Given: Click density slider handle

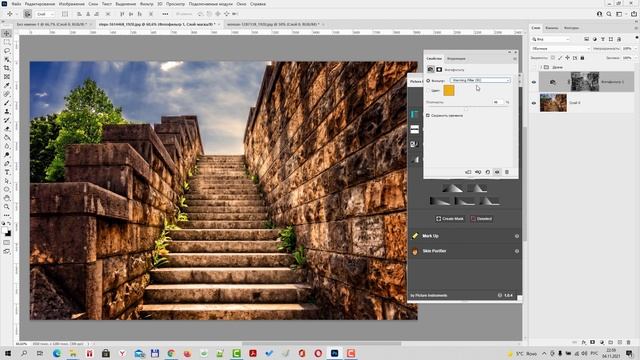Looking at the screenshot, I should pos(466,109).
